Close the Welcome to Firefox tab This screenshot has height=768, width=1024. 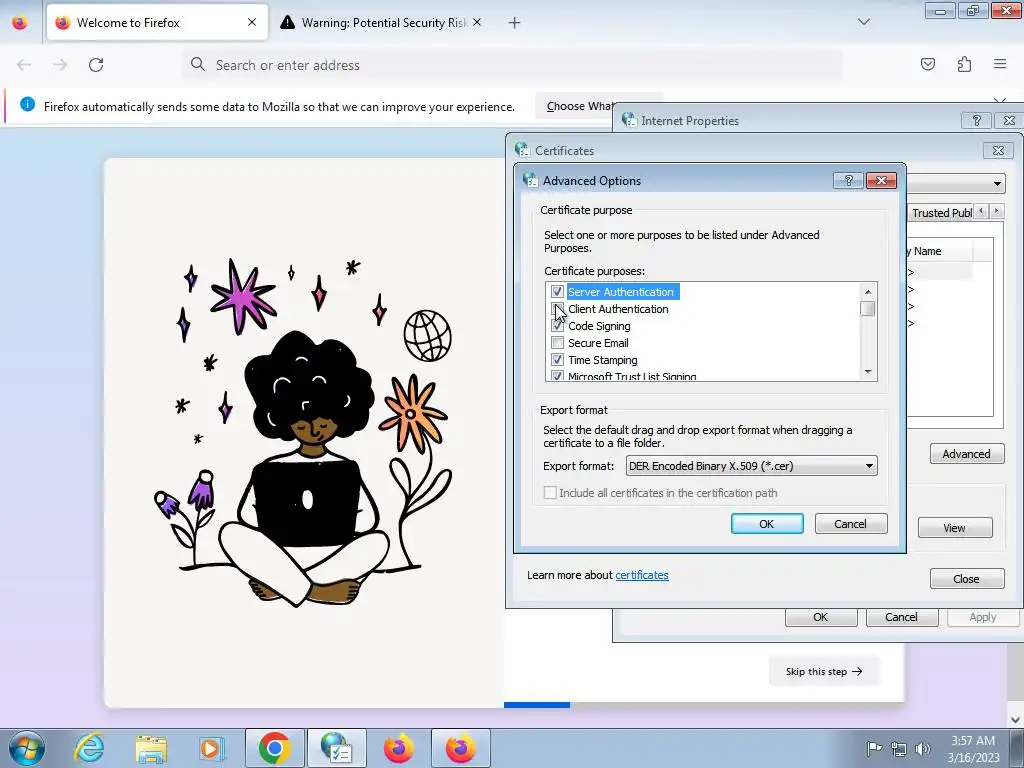pyautogui.click(x=252, y=22)
